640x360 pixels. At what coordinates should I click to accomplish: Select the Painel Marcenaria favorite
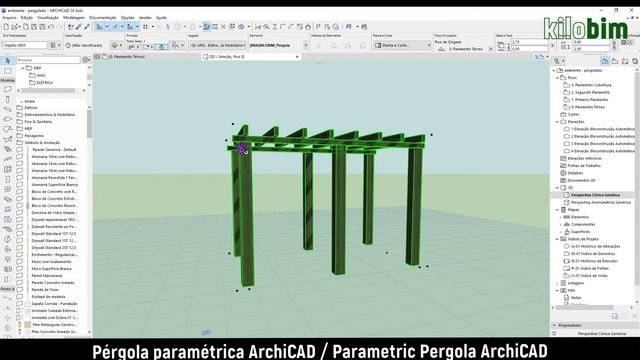point(47,276)
